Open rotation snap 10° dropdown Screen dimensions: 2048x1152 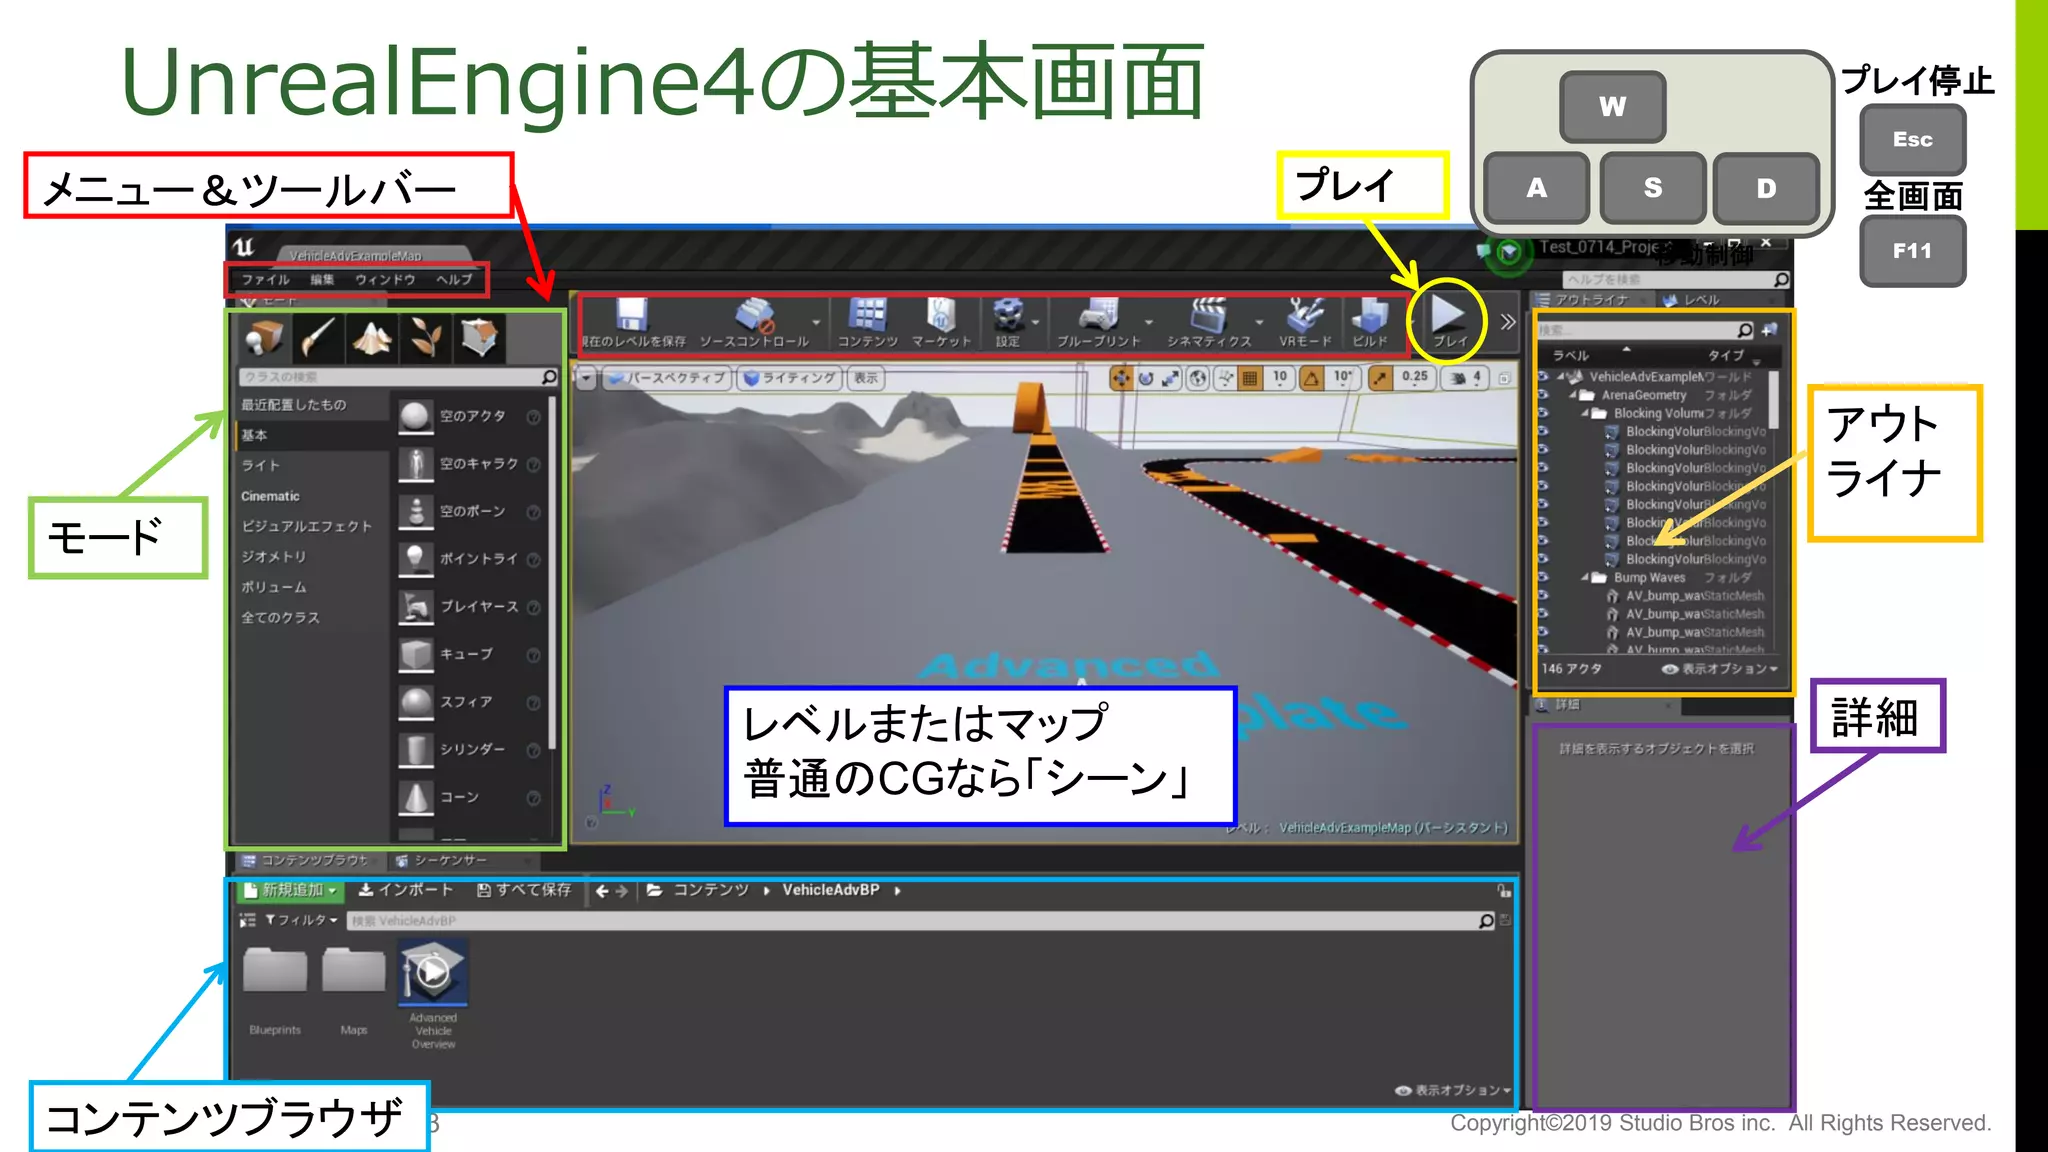coord(1343,378)
